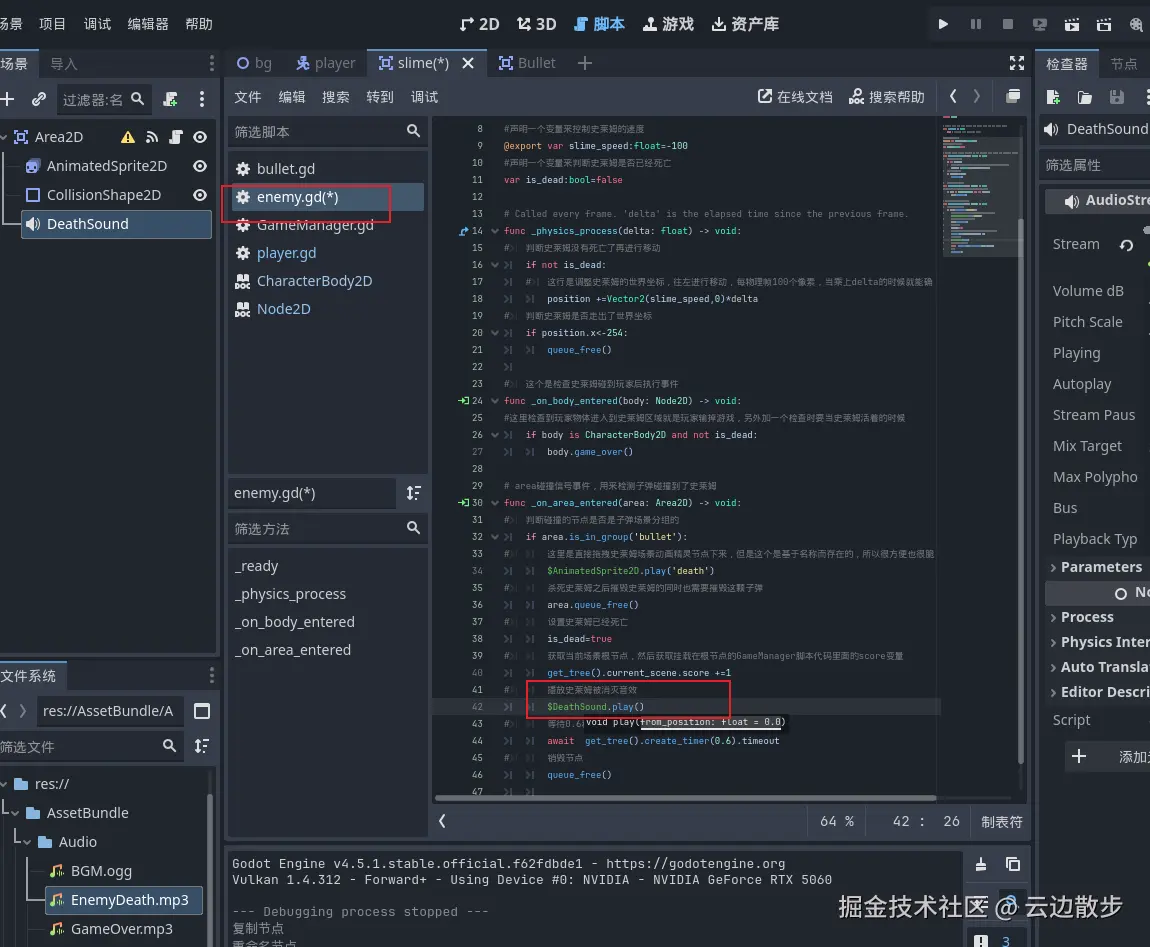The height and width of the screenshot is (947, 1150).
Task: Hide the AnimatedSprite2D node
Action: point(200,166)
